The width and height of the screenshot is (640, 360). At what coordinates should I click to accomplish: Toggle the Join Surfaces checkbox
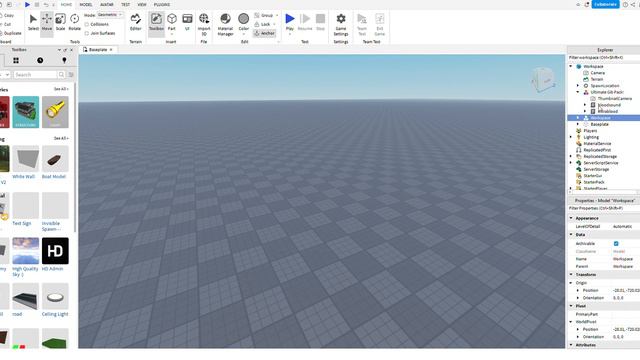pyautogui.click(x=87, y=33)
